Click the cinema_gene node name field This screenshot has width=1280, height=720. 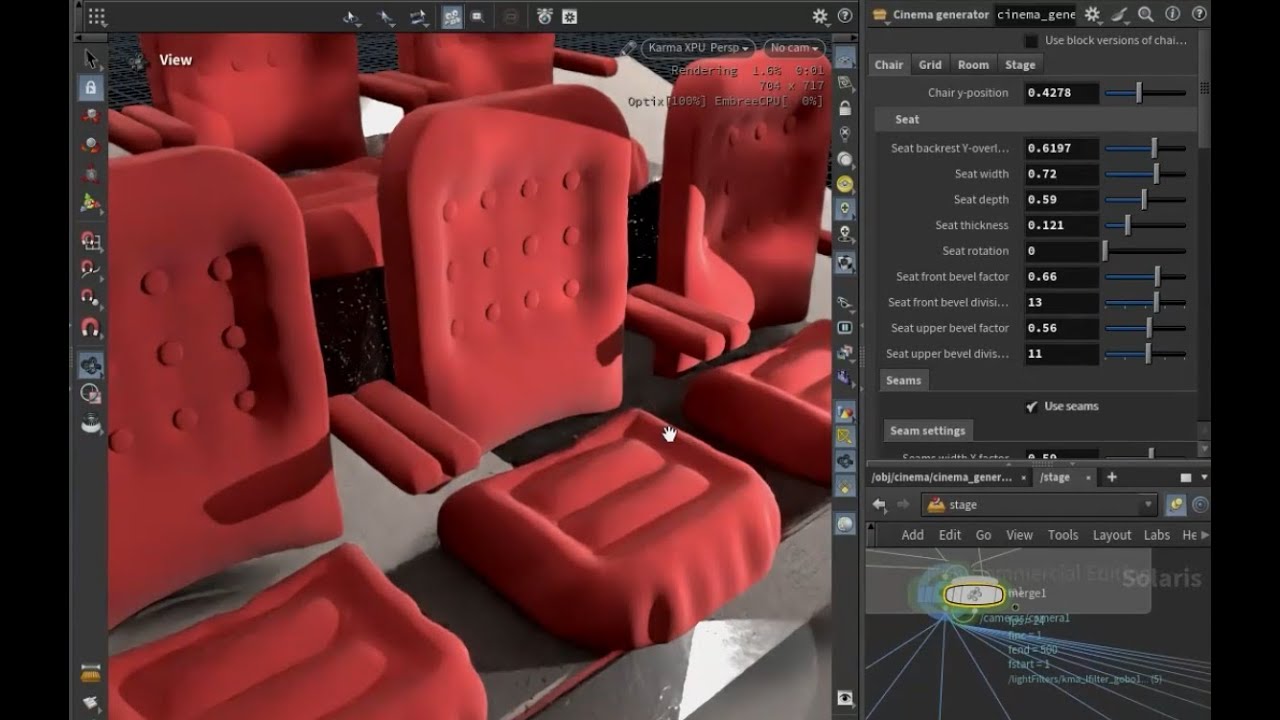[1036, 15]
